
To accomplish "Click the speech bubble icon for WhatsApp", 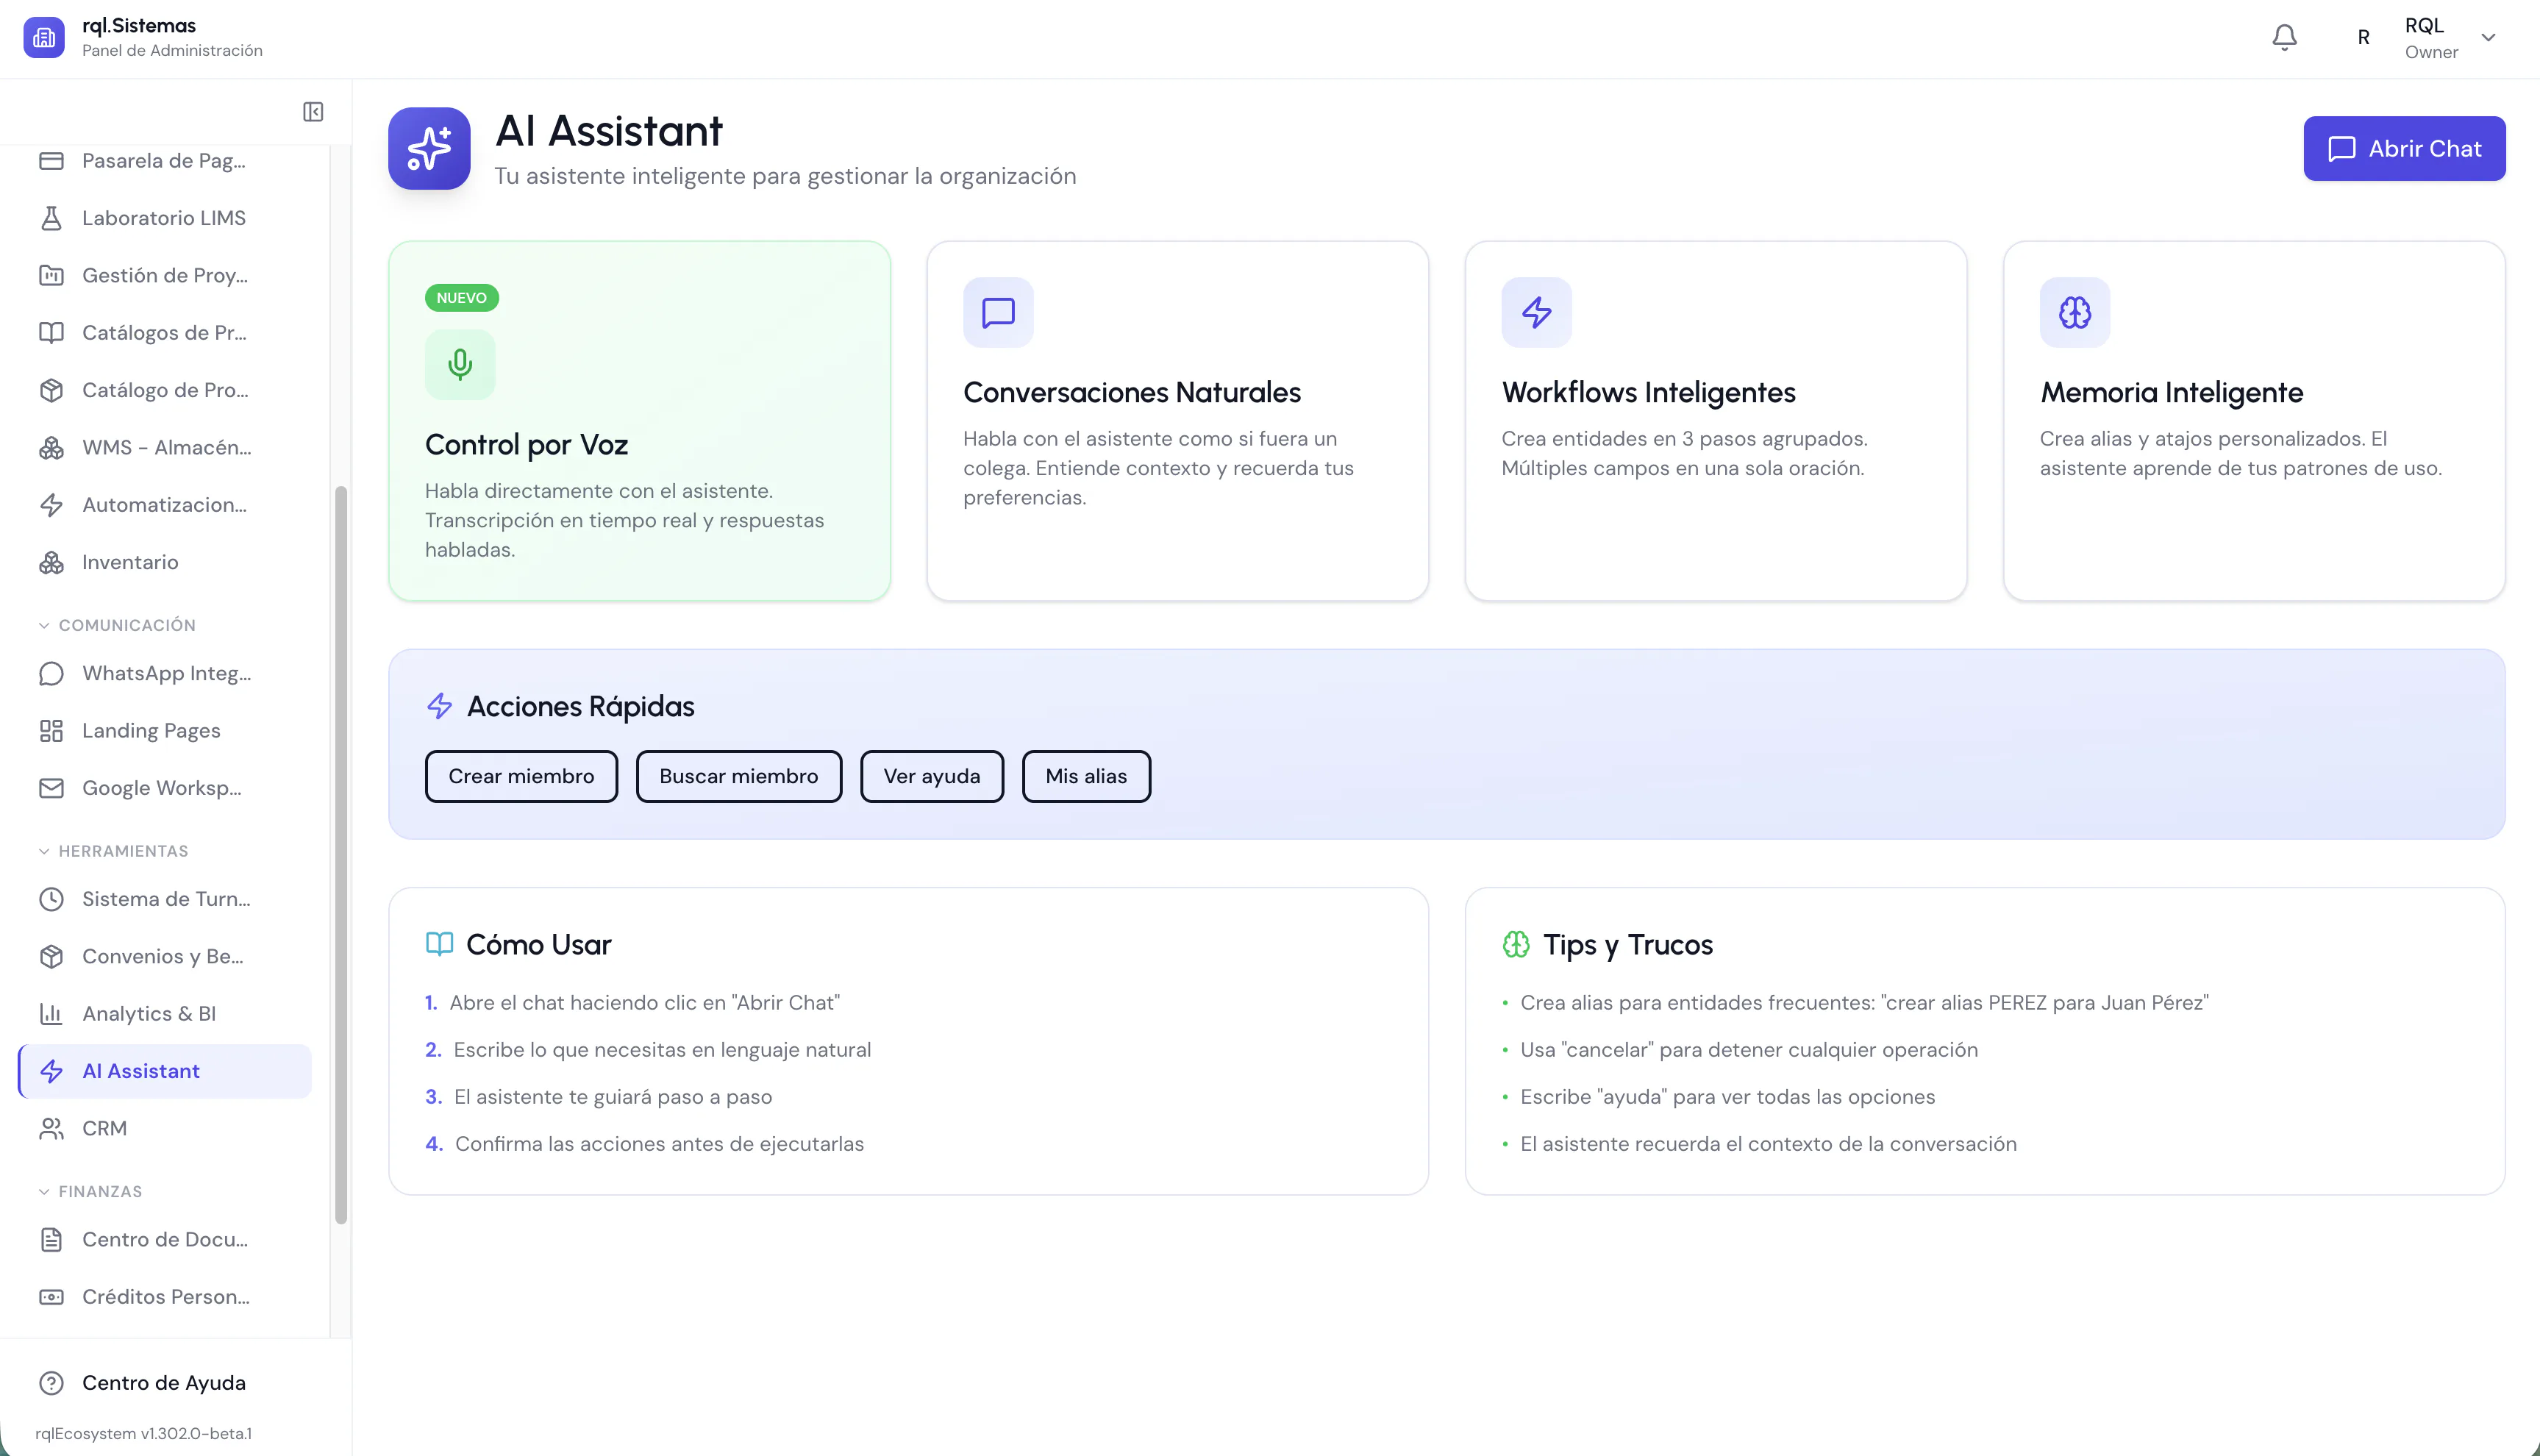I will [51, 674].
